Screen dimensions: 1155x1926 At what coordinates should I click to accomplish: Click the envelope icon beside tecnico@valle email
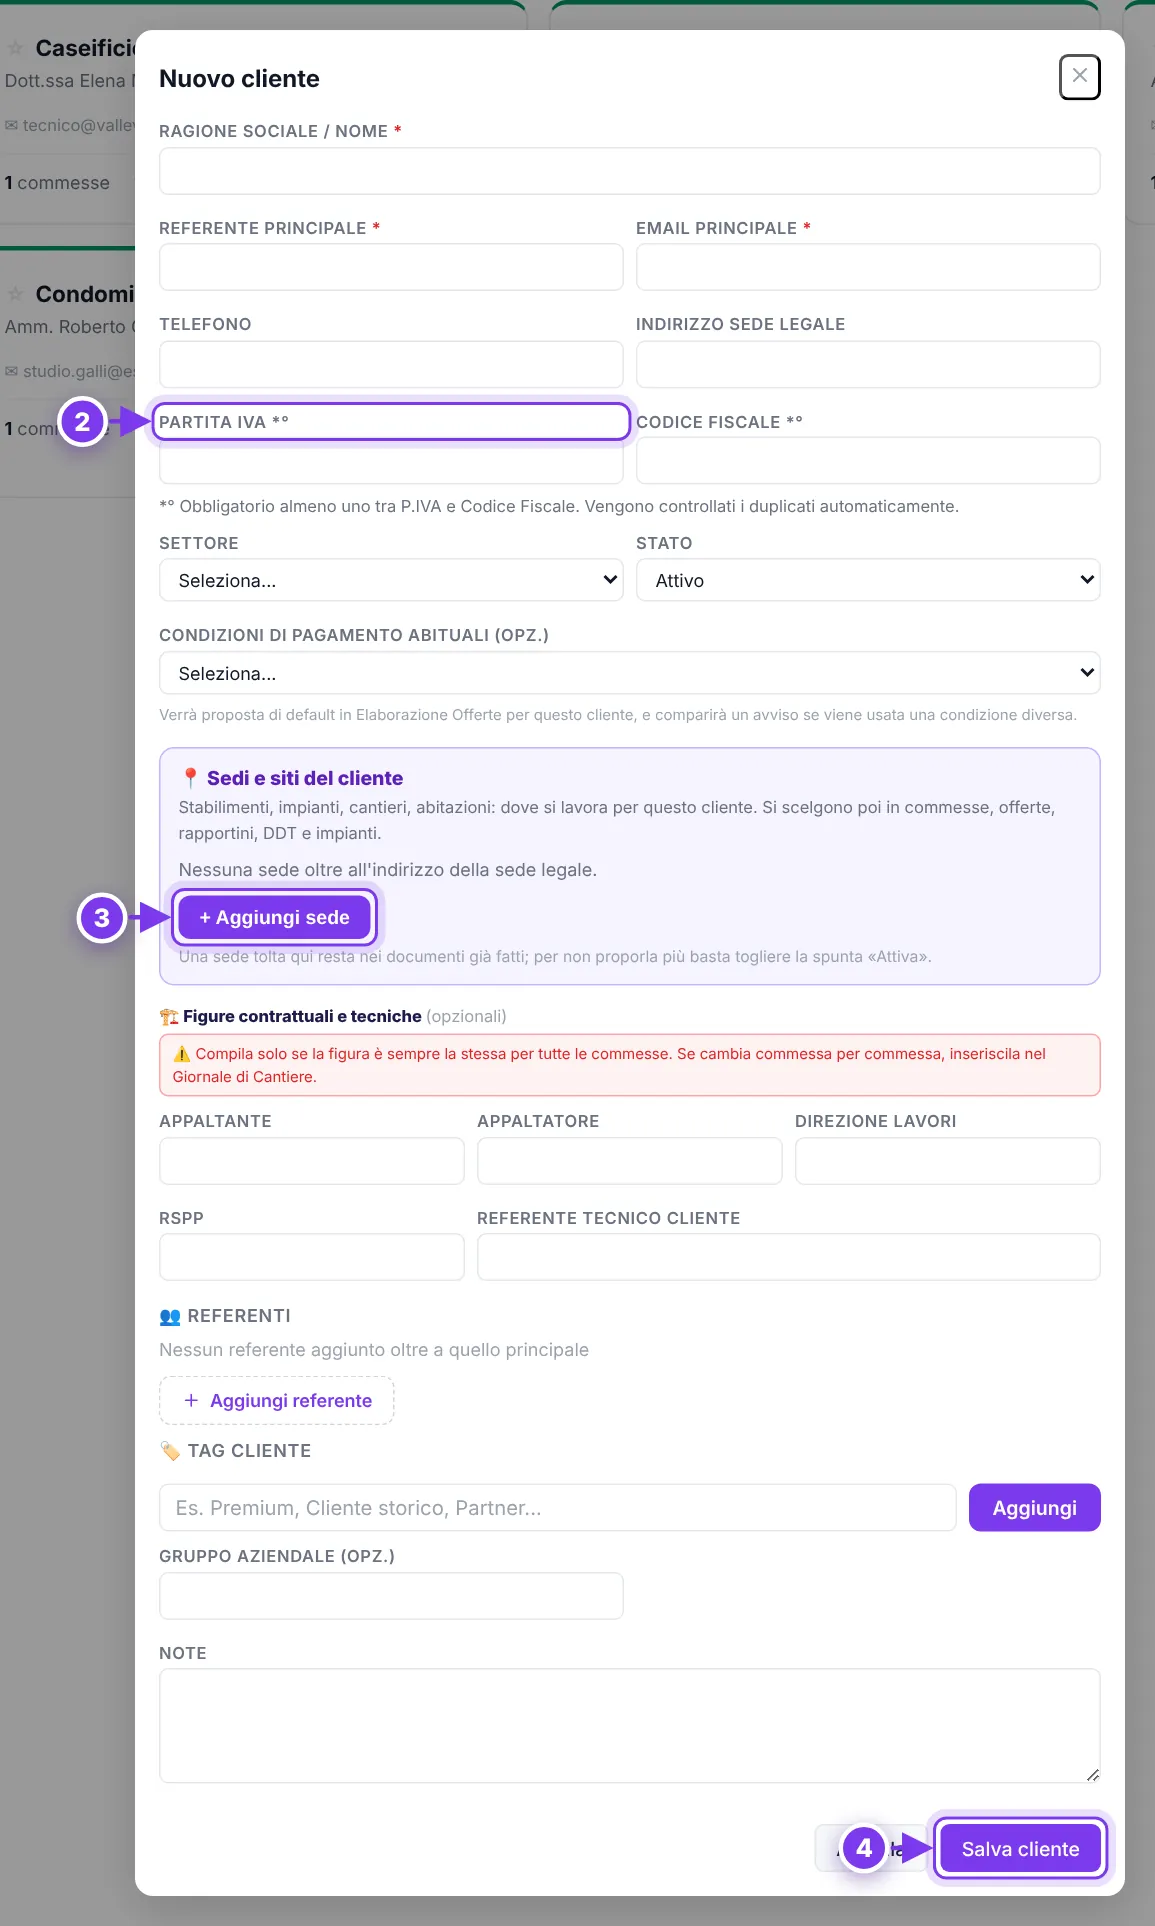tap(11, 126)
